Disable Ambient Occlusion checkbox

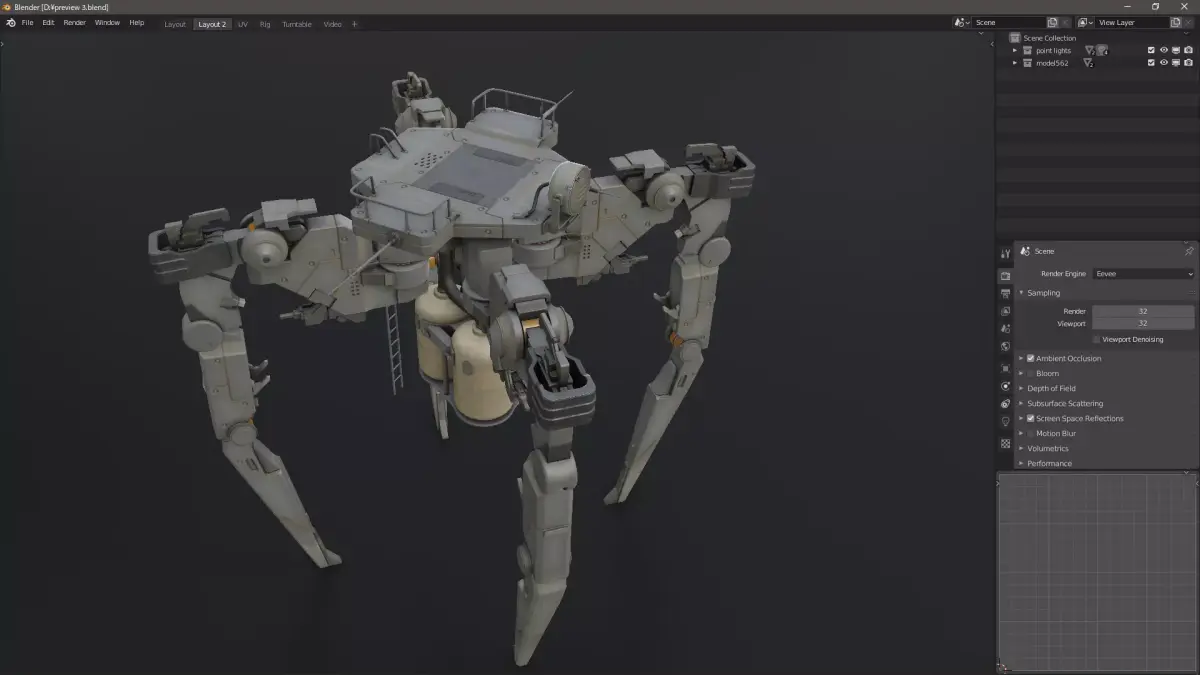[x=1031, y=358]
